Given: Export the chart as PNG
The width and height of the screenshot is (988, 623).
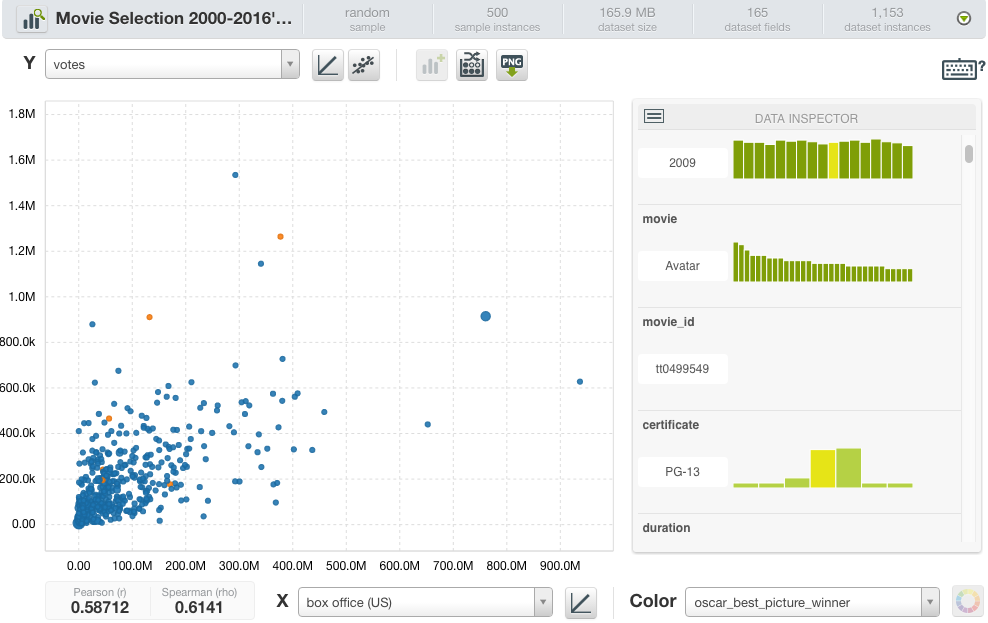Looking at the screenshot, I should coord(512,66).
